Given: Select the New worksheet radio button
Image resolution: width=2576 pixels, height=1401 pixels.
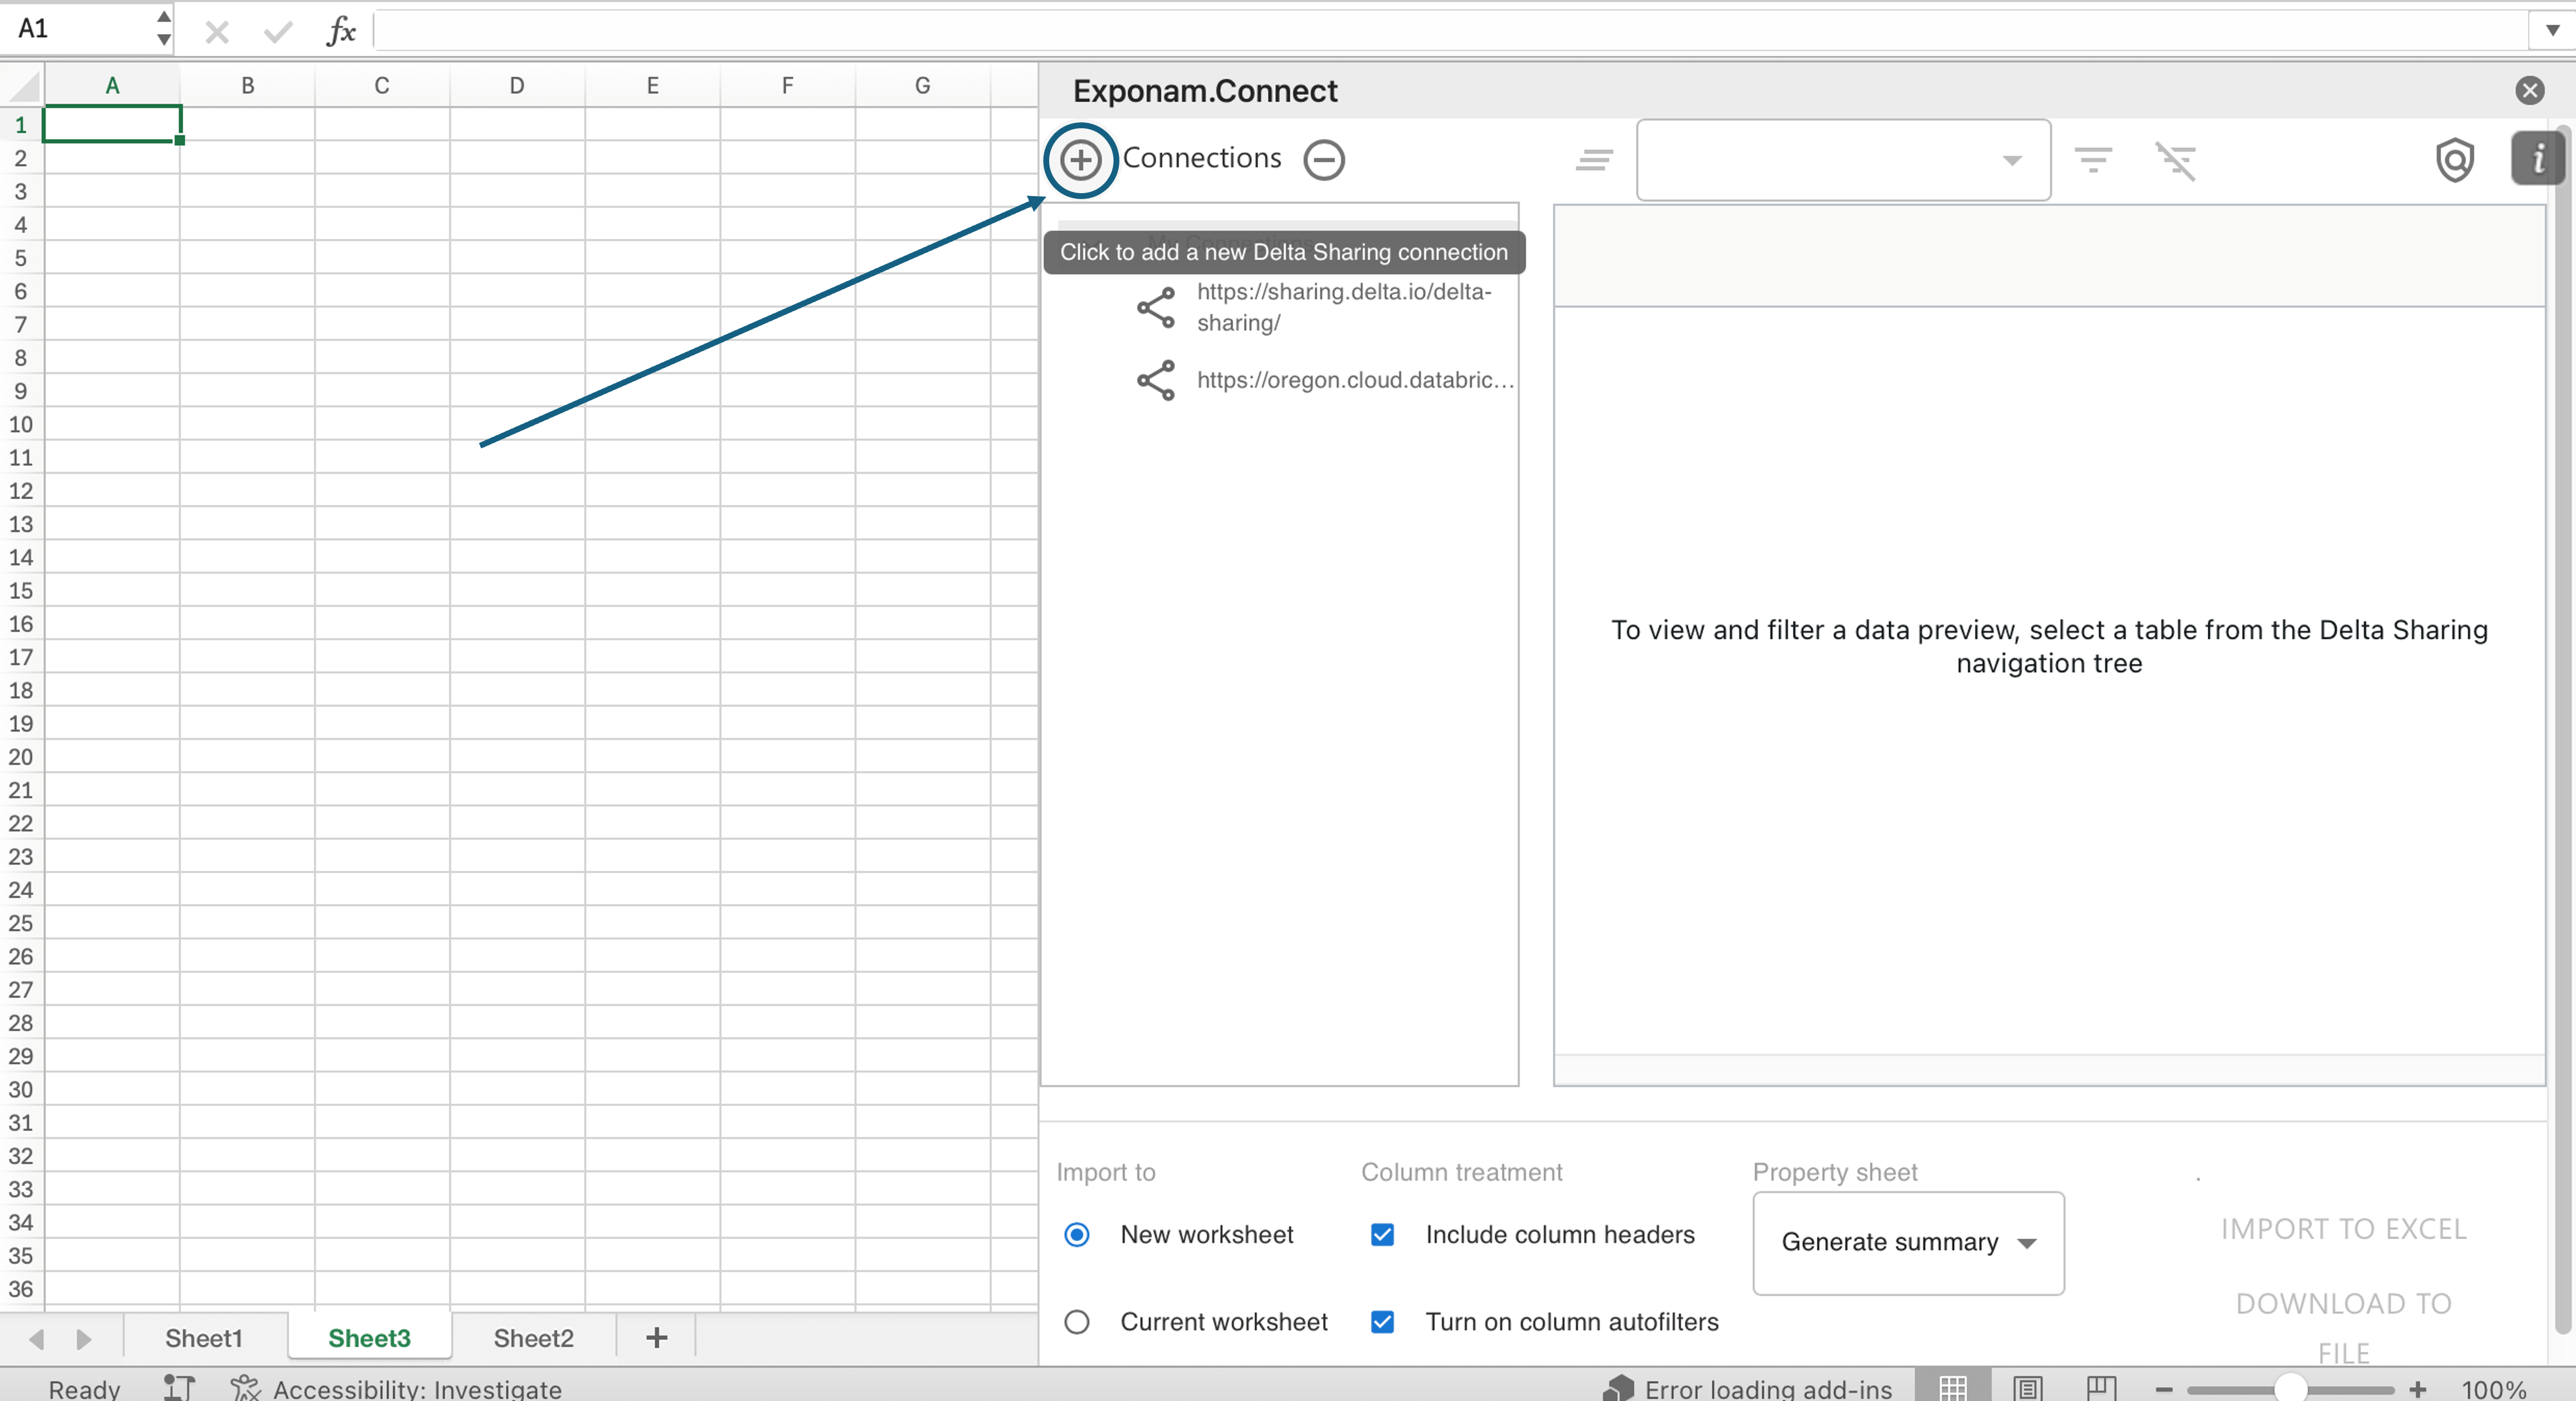Looking at the screenshot, I should tap(1077, 1234).
